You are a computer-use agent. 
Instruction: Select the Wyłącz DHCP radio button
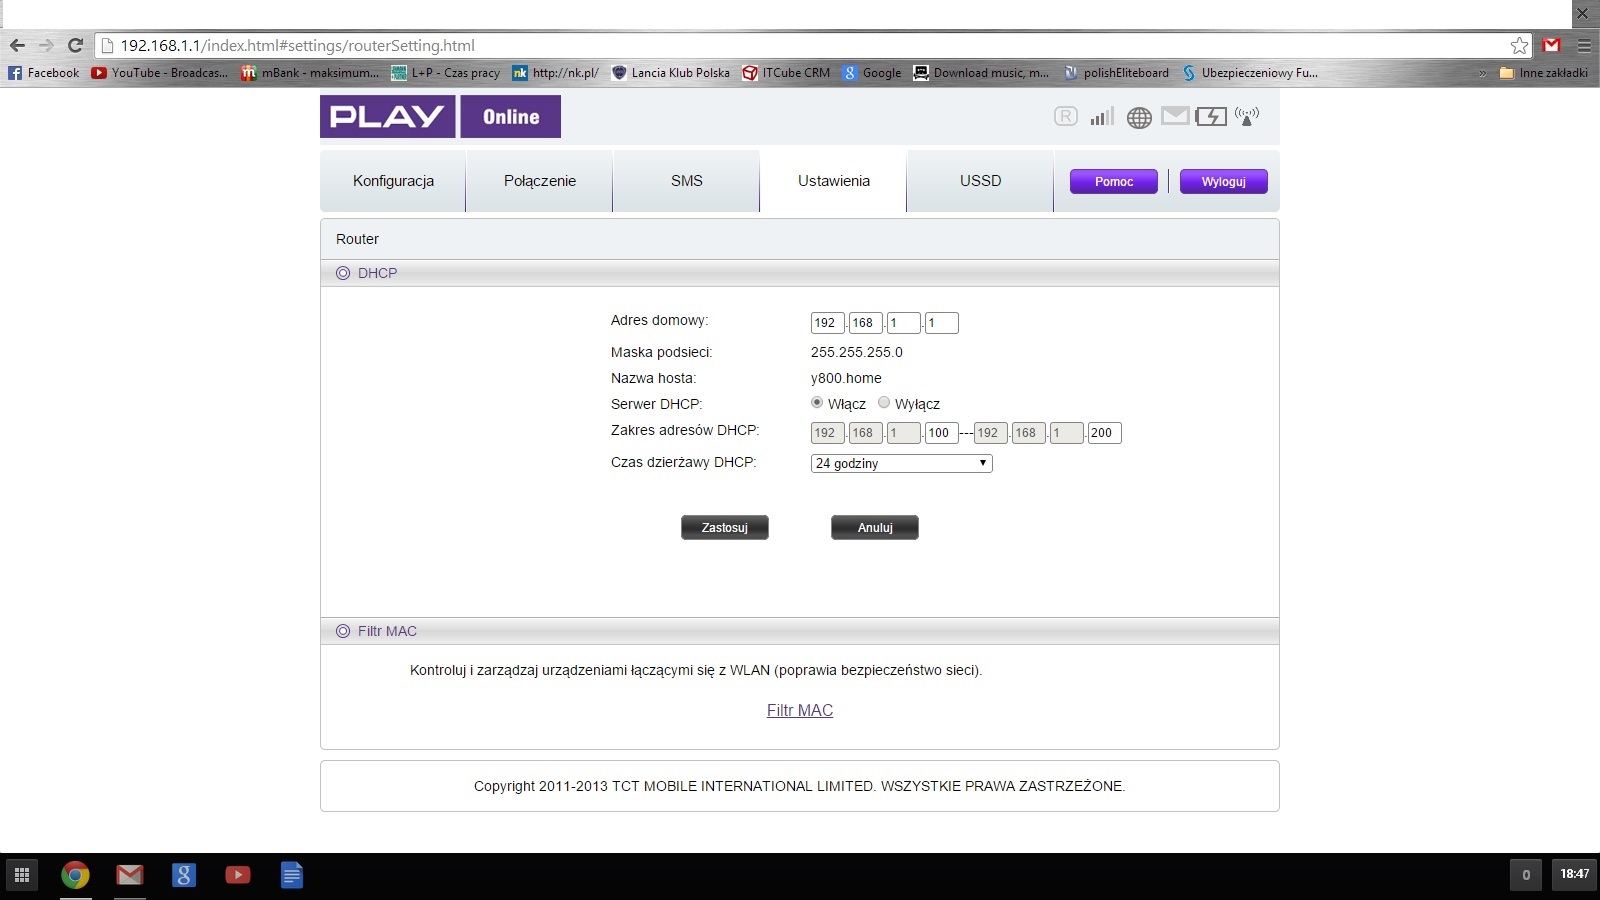[884, 402]
